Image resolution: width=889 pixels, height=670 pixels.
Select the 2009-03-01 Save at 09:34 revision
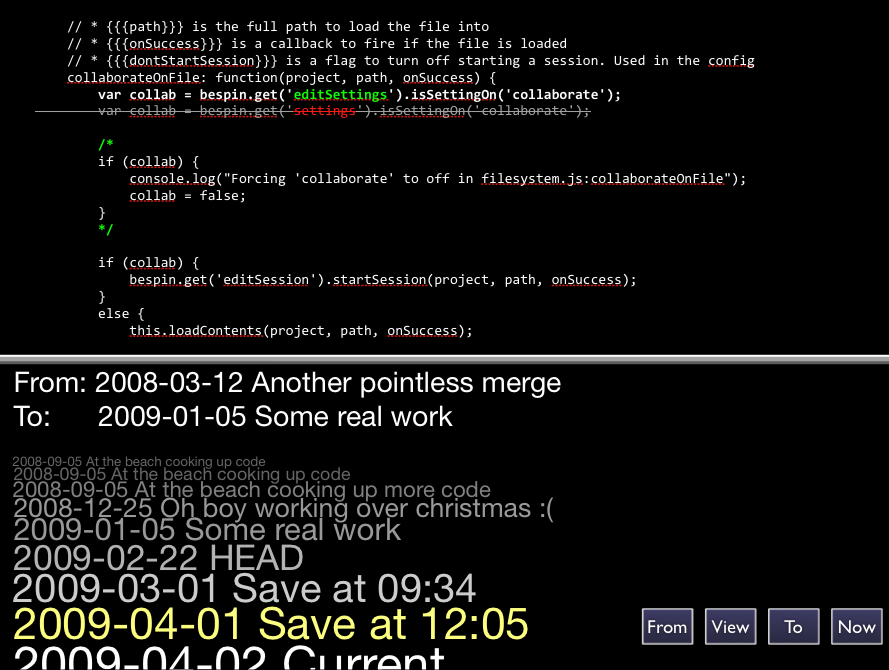[244, 588]
